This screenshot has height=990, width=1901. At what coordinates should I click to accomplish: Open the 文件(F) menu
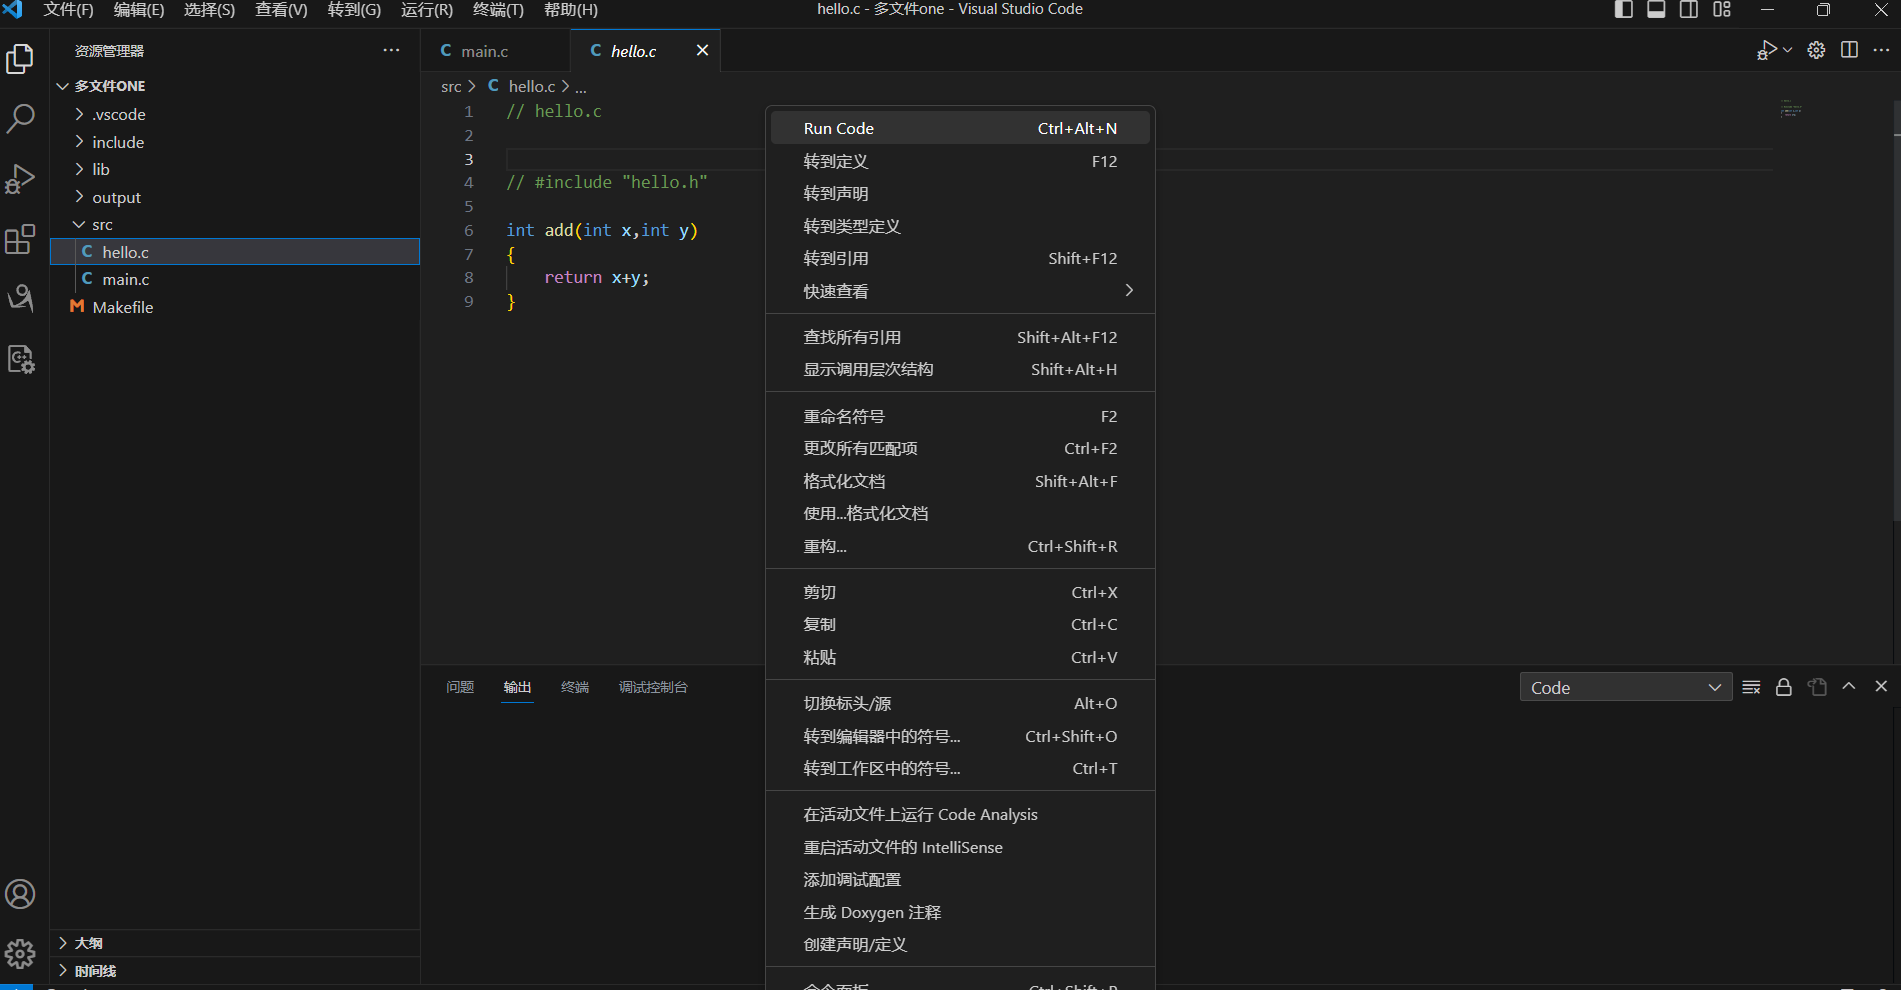coord(68,10)
